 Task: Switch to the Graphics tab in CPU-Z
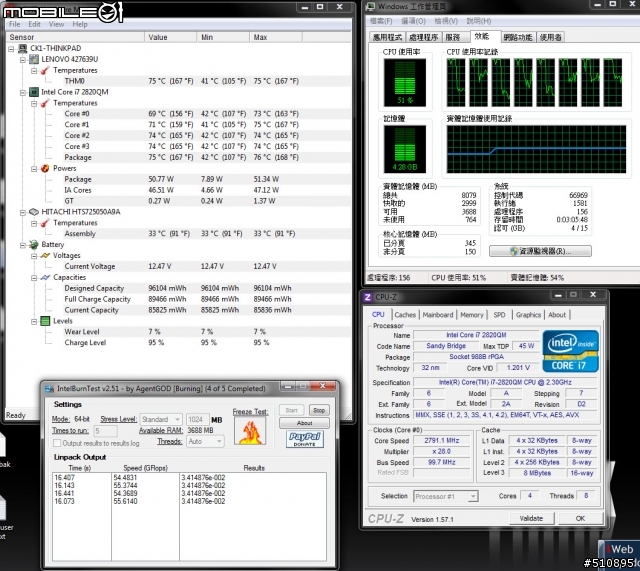click(528, 315)
